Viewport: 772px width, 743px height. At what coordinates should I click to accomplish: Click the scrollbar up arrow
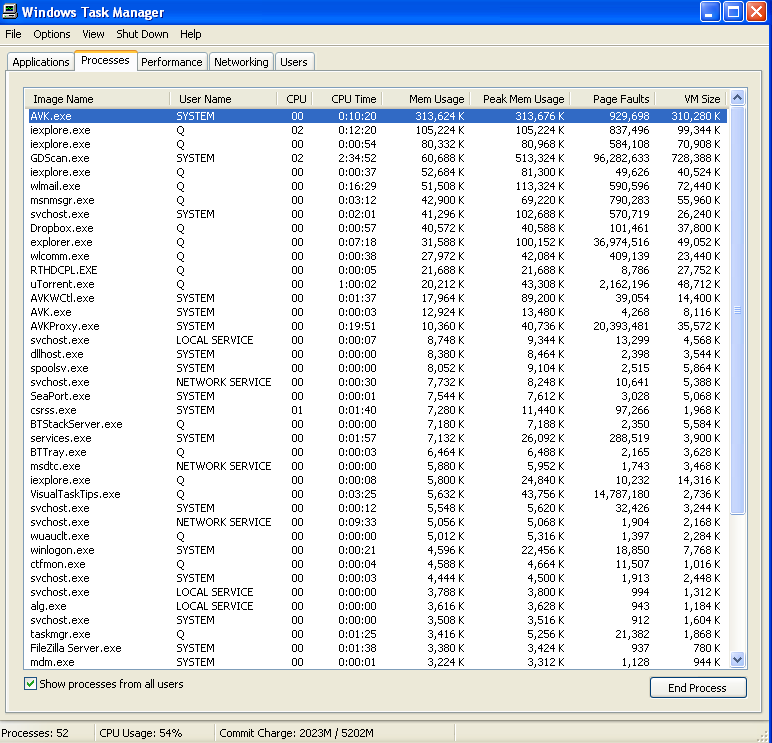(x=738, y=97)
